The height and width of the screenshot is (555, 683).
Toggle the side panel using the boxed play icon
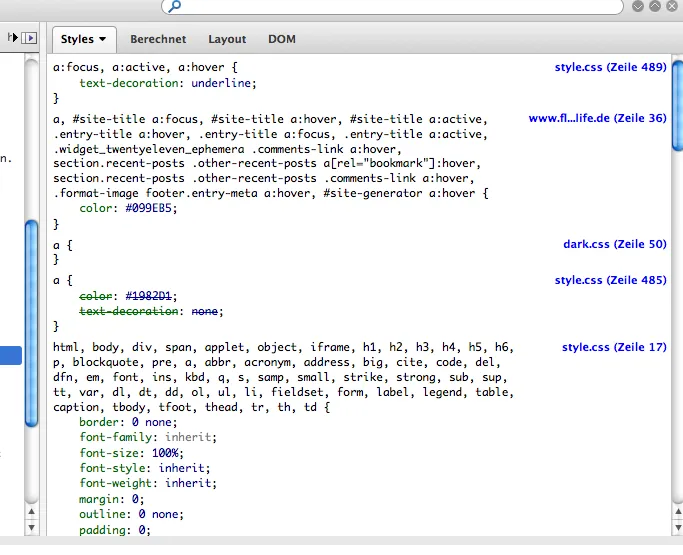click(x=30, y=38)
